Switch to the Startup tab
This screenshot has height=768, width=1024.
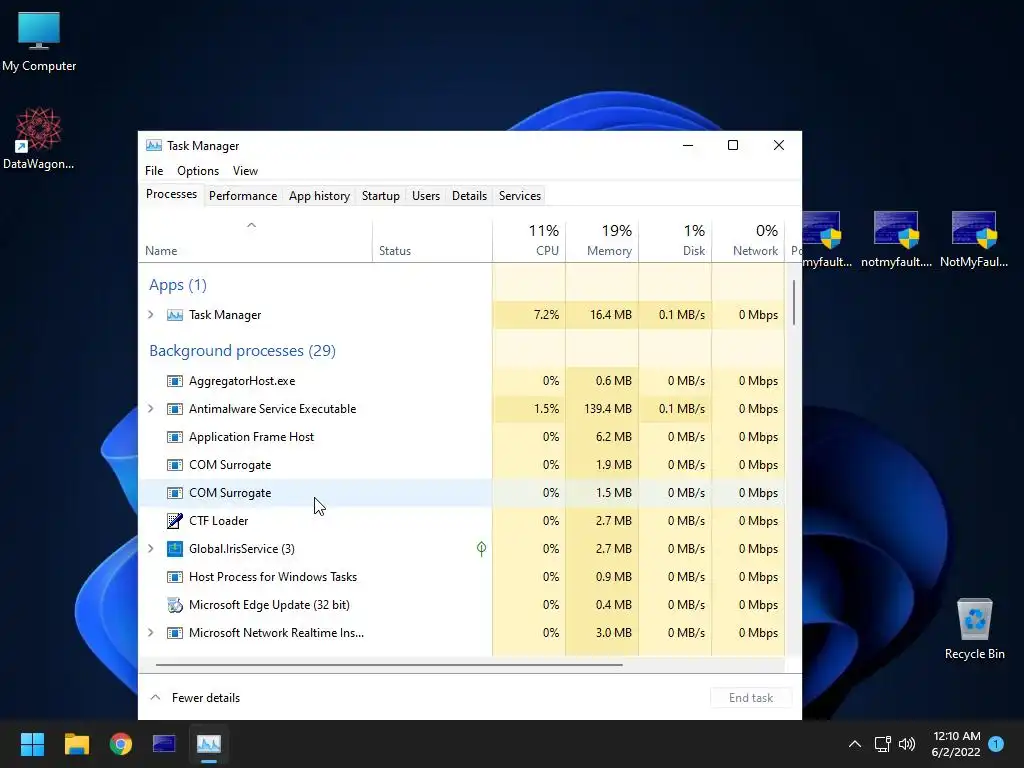[x=381, y=196]
